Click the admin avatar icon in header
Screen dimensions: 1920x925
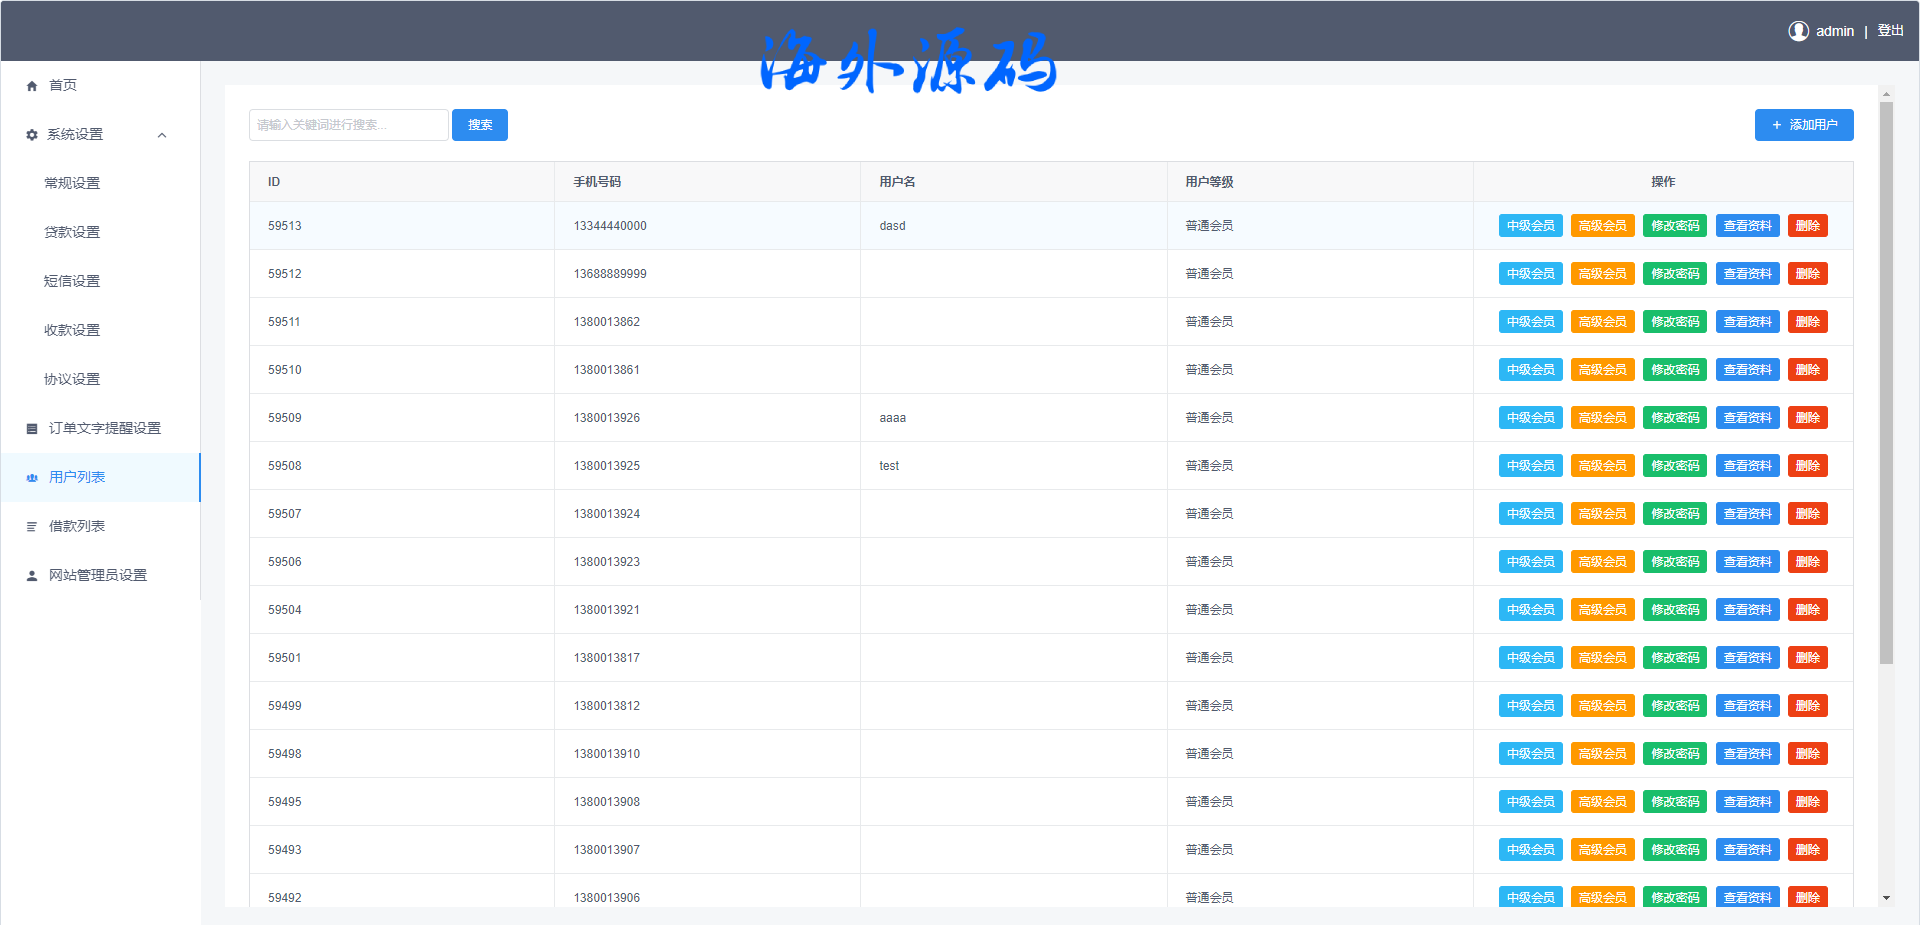coord(1798,31)
